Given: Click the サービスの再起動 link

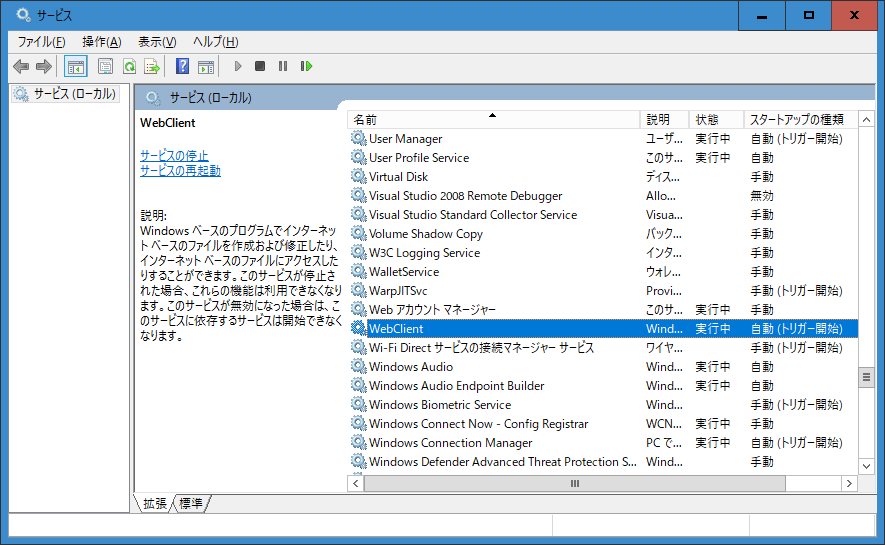Looking at the screenshot, I should [x=180, y=171].
